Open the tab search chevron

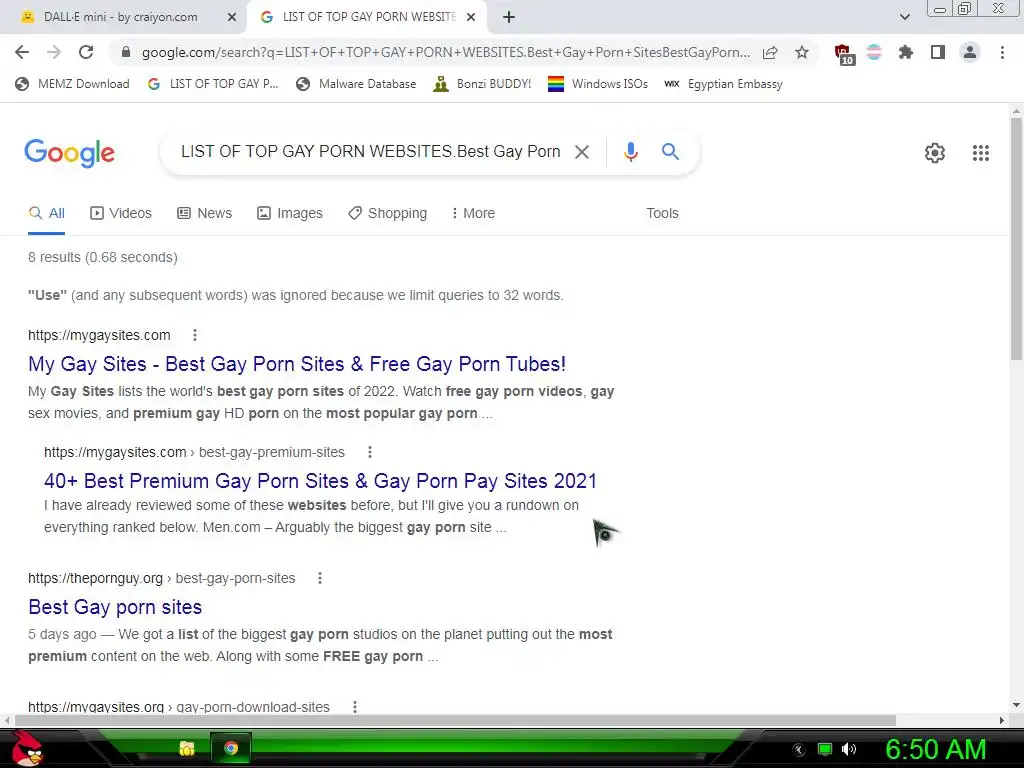pos(904,17)
